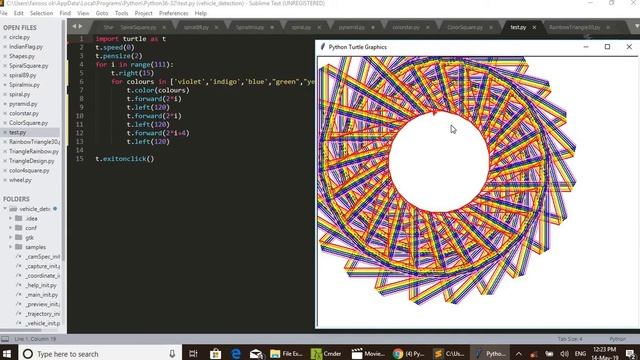640x360 pixels.
Task: Switch to the colorstar.py tab
Action: [x=406, y=27]
